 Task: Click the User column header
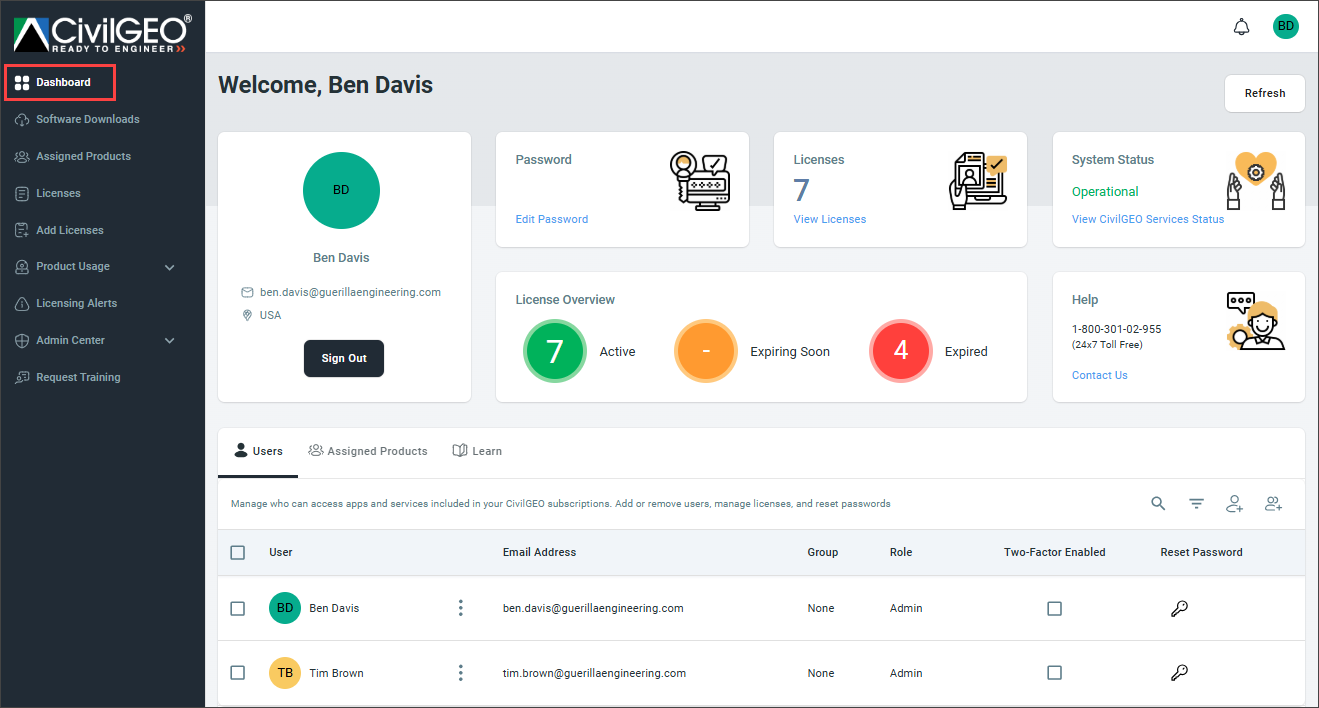(281, 552)
